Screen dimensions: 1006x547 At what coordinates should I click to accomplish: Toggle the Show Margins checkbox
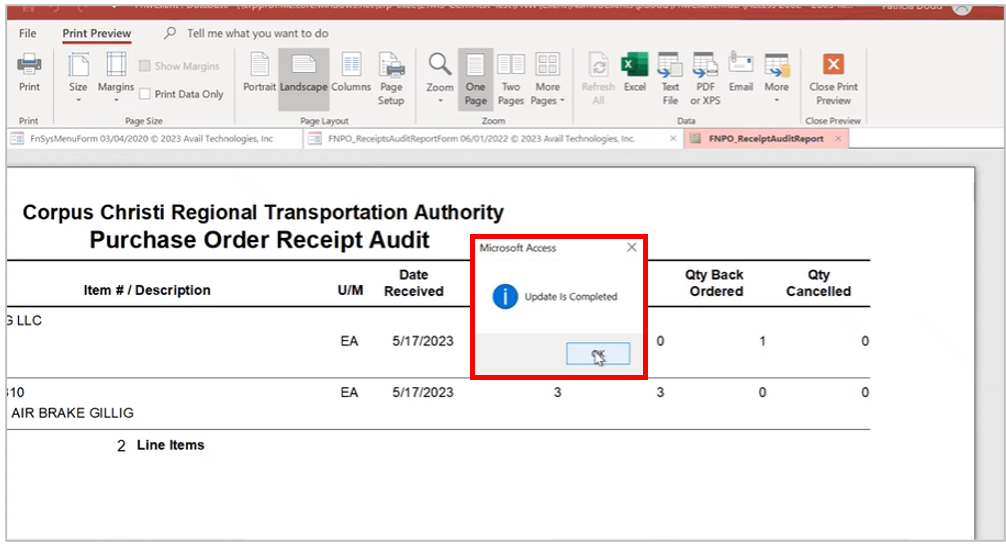tap(146, 66)
